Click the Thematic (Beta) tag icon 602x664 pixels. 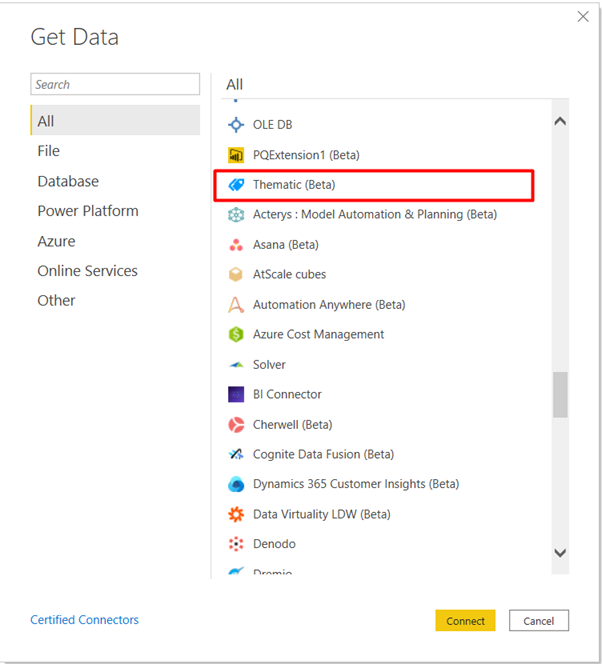[x=236, y=185]
